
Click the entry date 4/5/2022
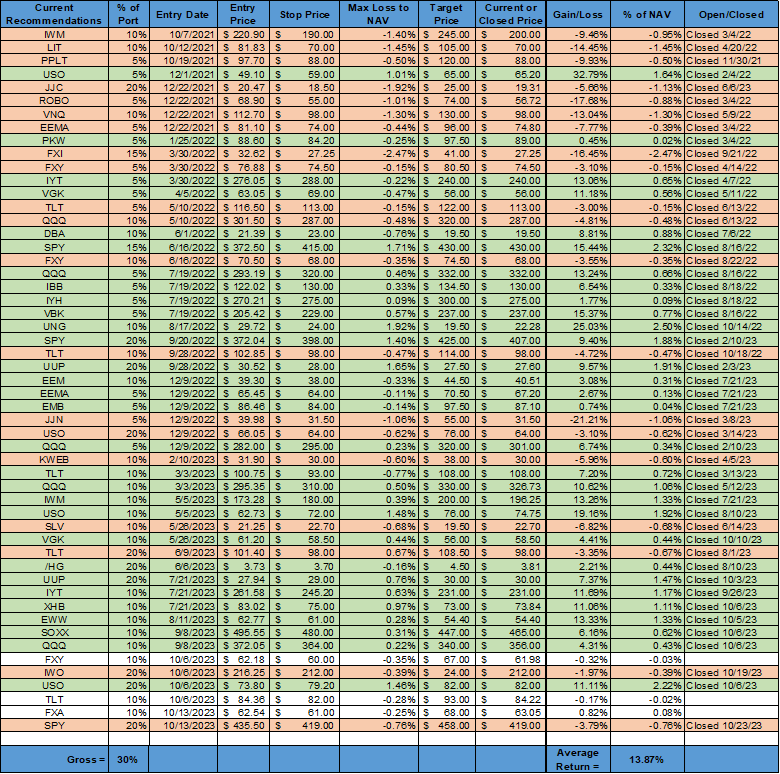[183, 194]
